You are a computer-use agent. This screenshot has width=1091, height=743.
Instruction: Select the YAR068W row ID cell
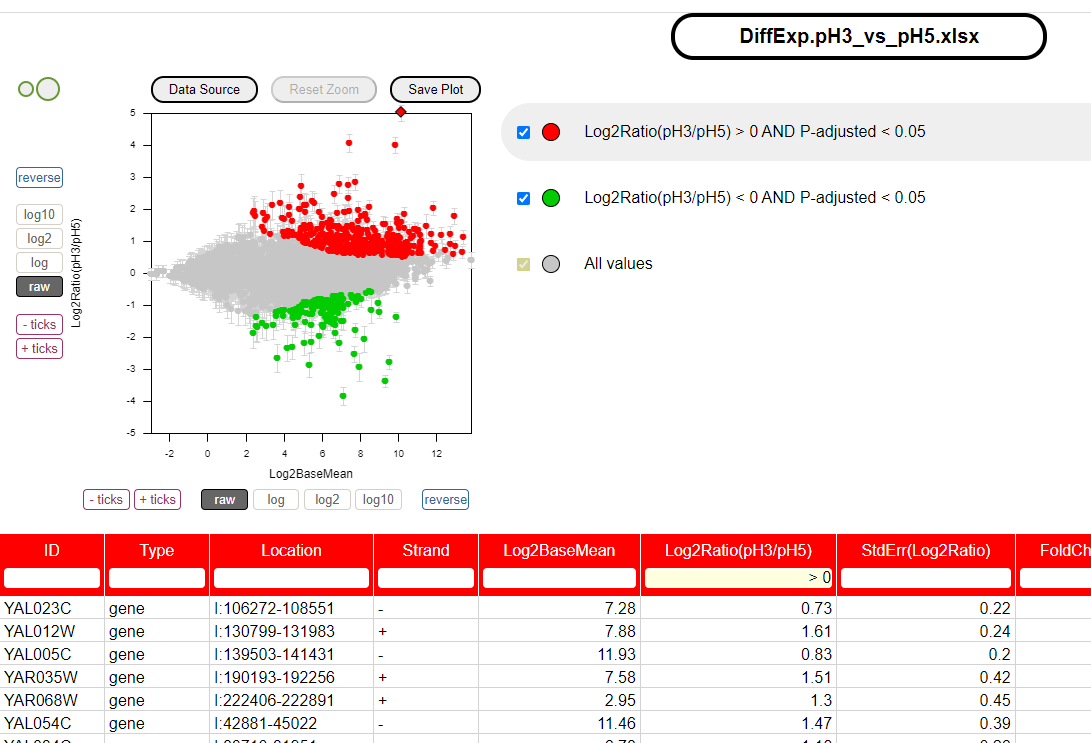pos(52,700)
